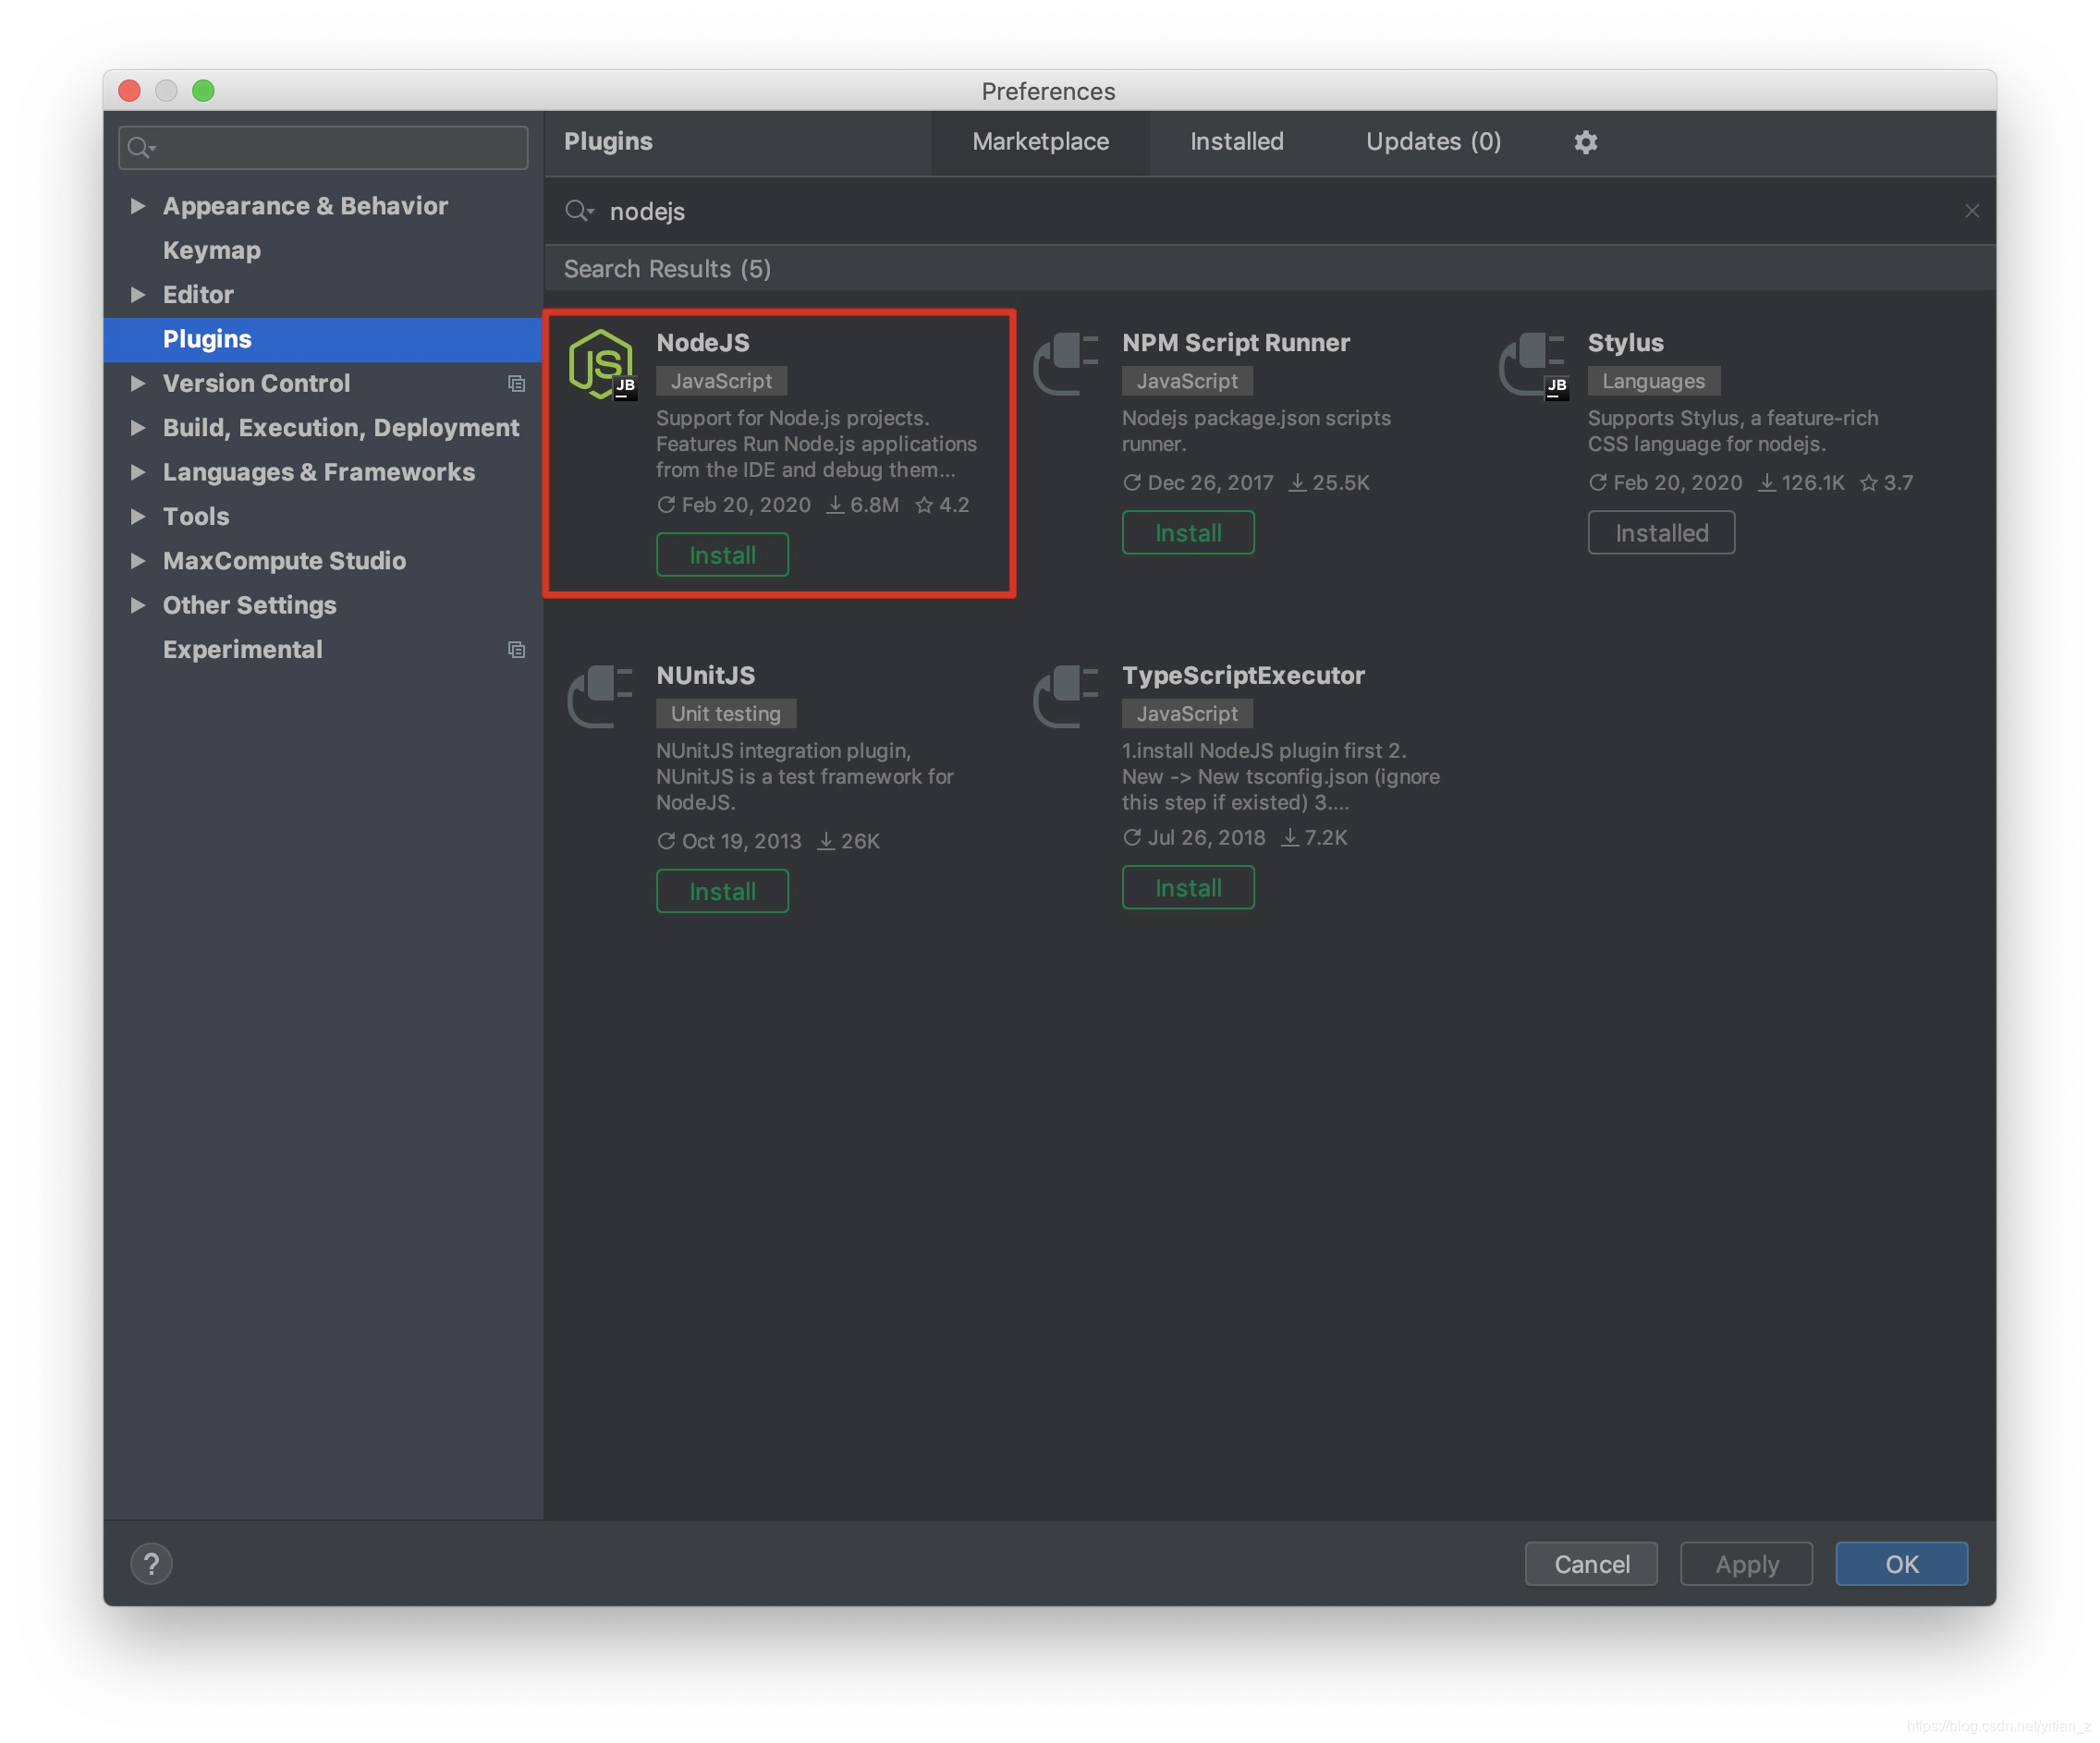This screenshot has width=2100, height=1743.
Task: Click the plugin search magnifier icon
Action: [579, 211]
